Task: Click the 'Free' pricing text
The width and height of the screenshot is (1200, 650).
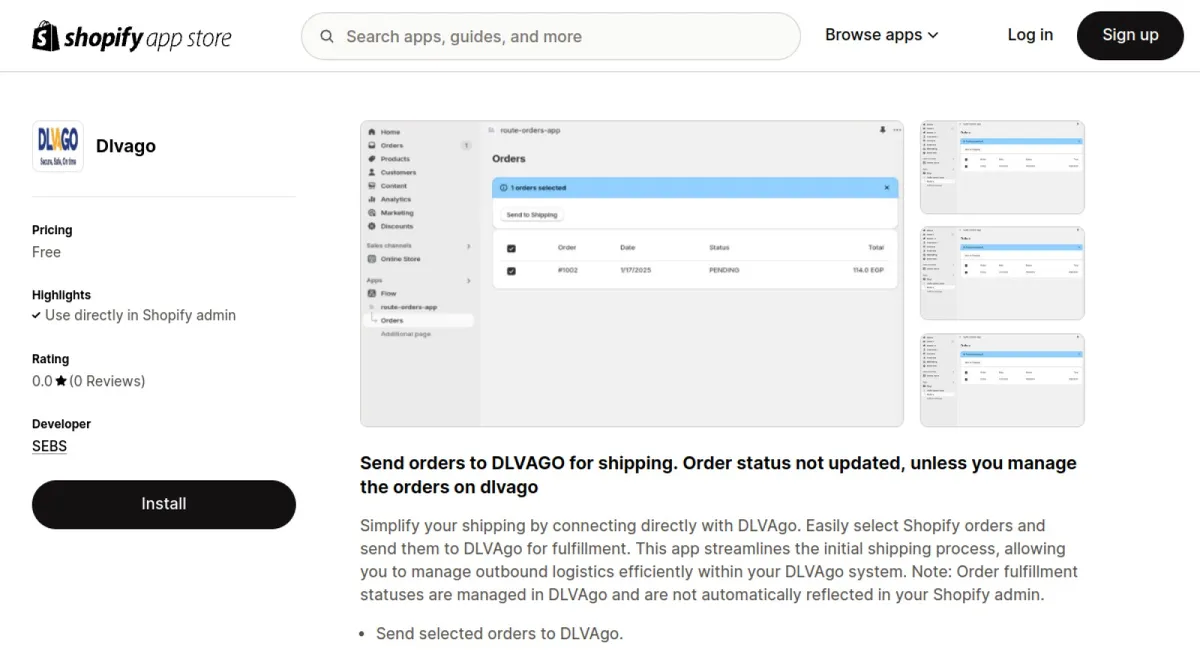Action: tap(46, 252)
